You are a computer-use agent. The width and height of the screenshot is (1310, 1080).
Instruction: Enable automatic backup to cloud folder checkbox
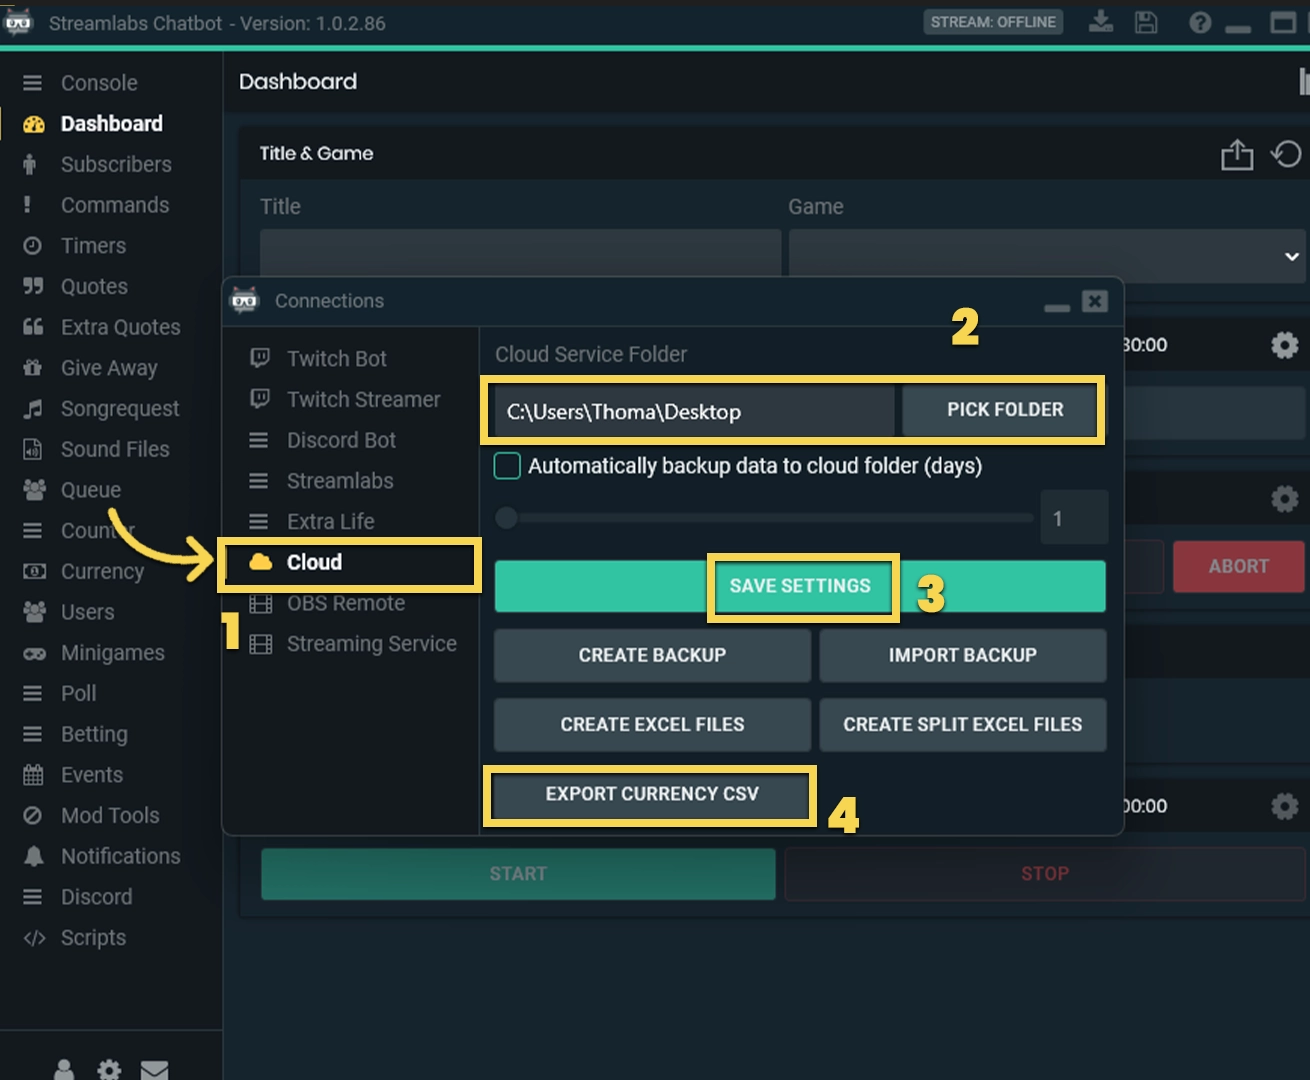tap(507, 466)
